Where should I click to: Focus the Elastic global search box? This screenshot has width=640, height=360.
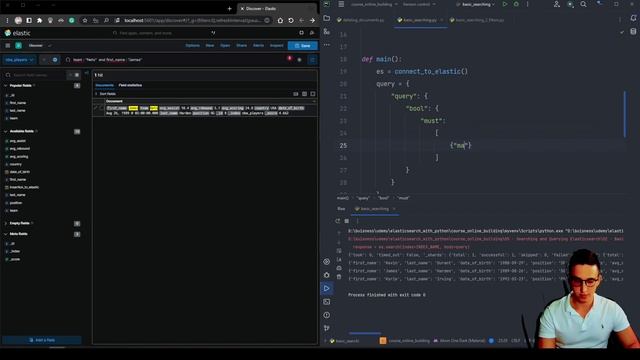click(x=163, y=33)
